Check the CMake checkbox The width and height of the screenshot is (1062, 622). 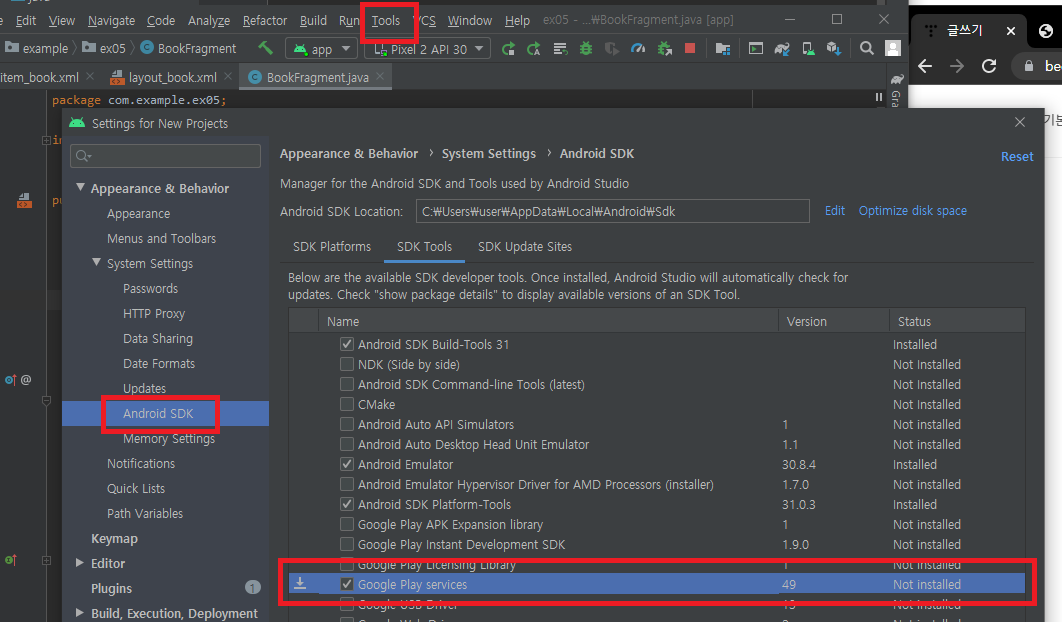[347, 404]
